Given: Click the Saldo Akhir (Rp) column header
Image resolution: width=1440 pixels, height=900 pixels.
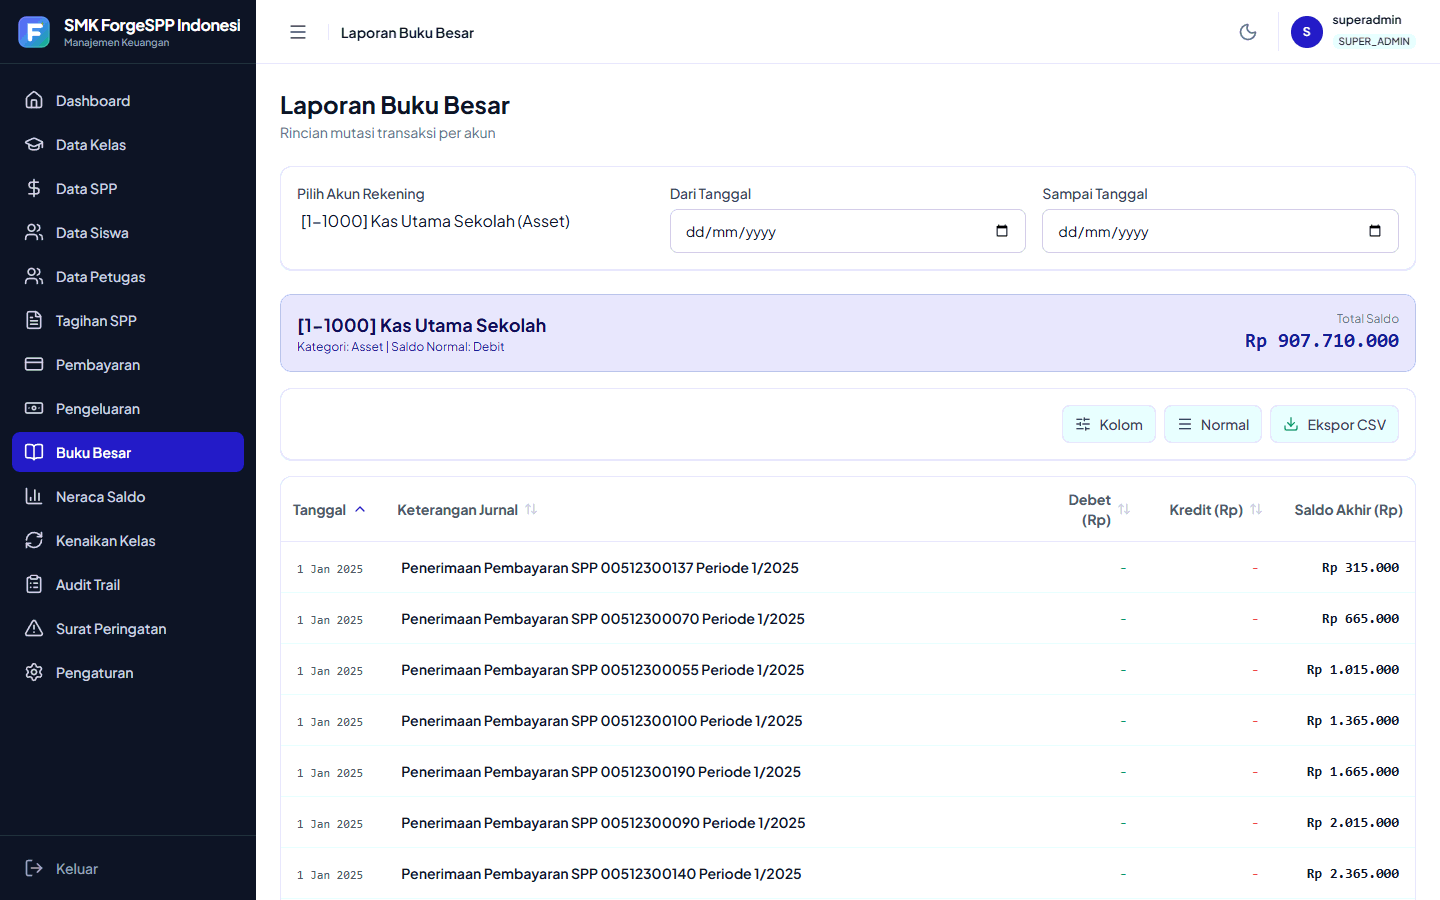Looking at the screenshot, I should click(x=1348, y=509).
